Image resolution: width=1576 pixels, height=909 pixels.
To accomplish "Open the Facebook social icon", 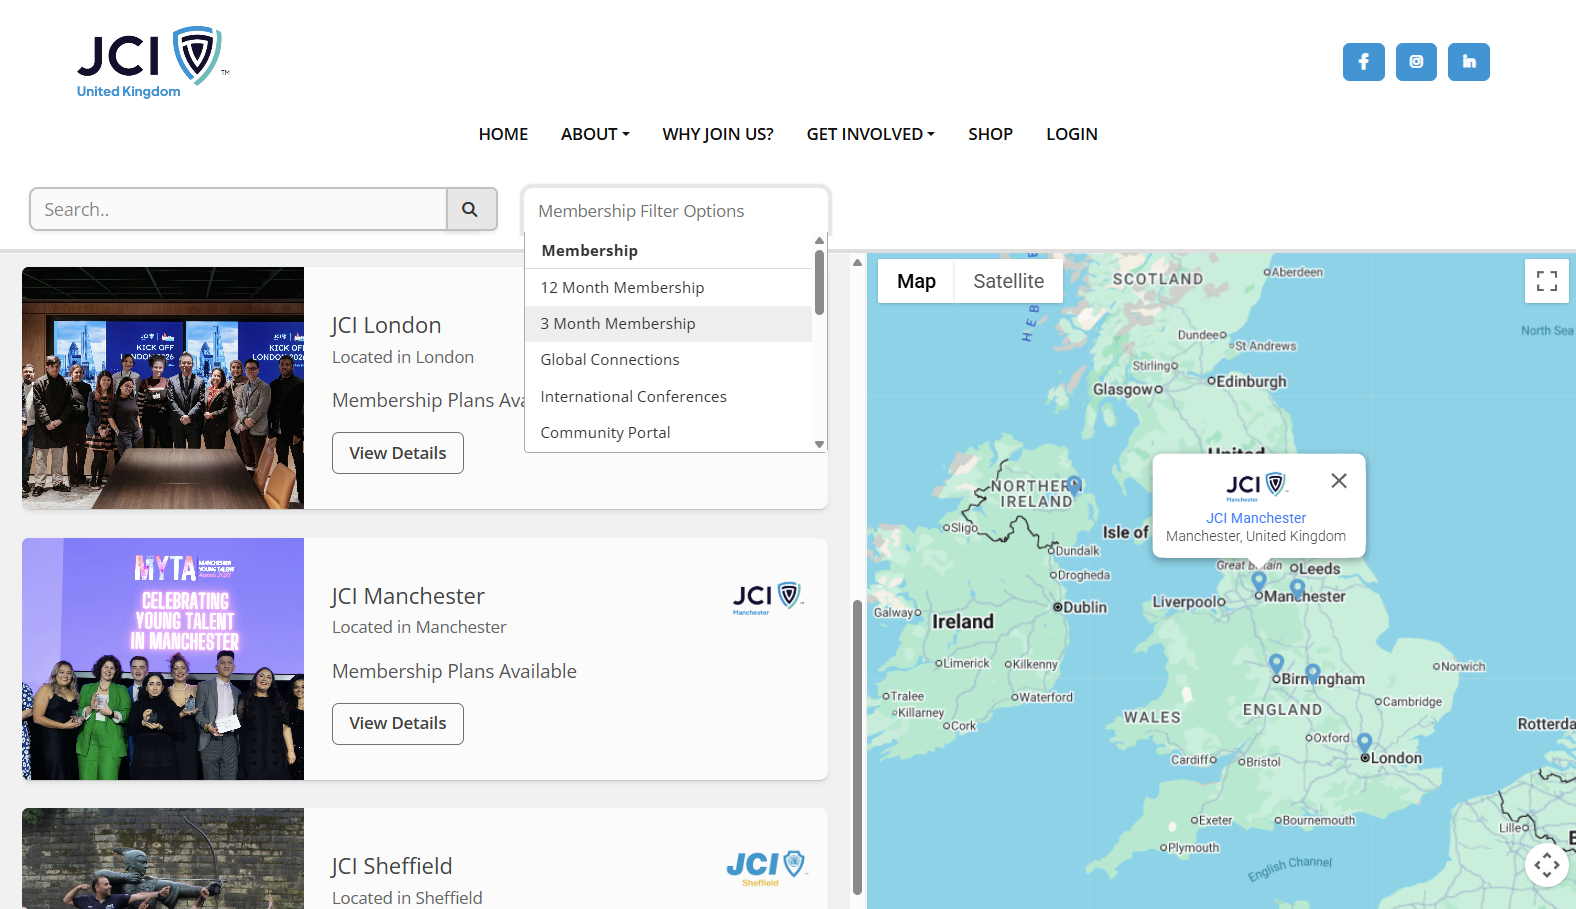I will 1363,62.
